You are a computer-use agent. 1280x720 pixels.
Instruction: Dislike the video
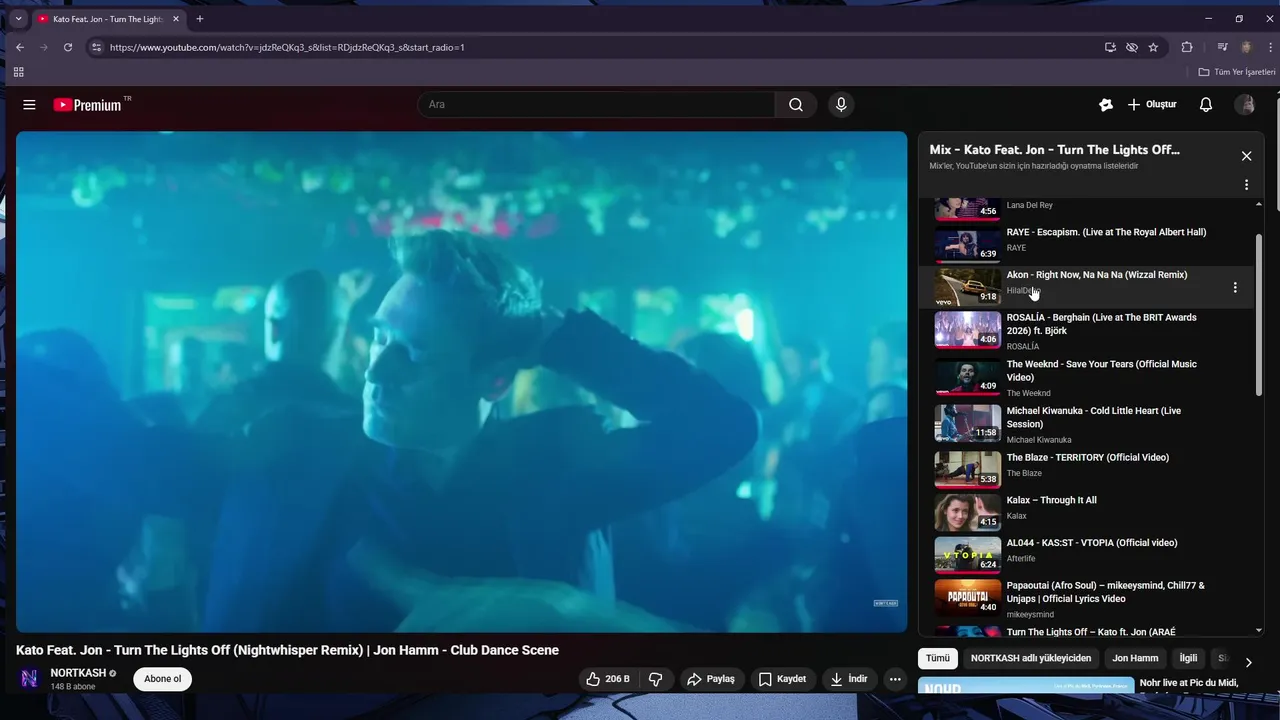(x=656, y=679)
